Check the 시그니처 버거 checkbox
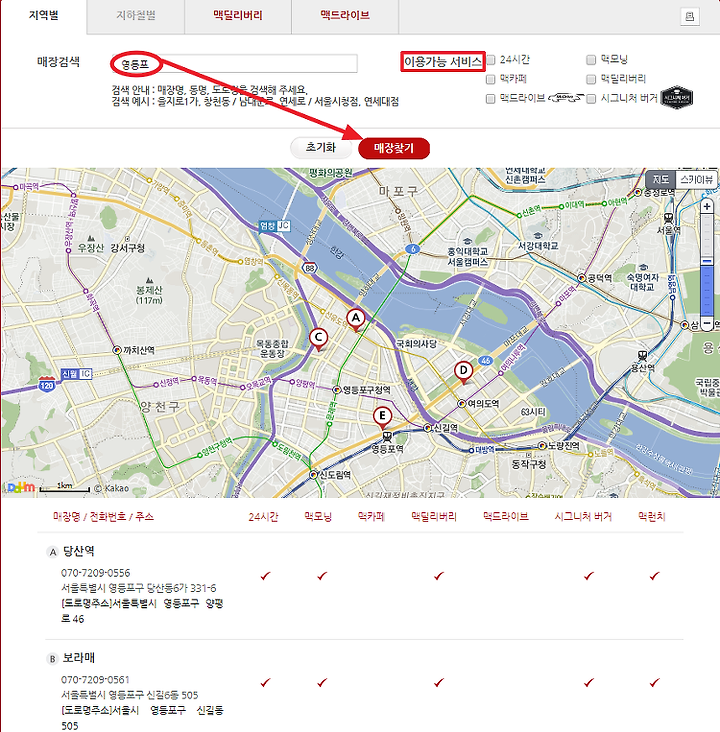The height and width of the screenshot is (732, 720). click(591, 99)
